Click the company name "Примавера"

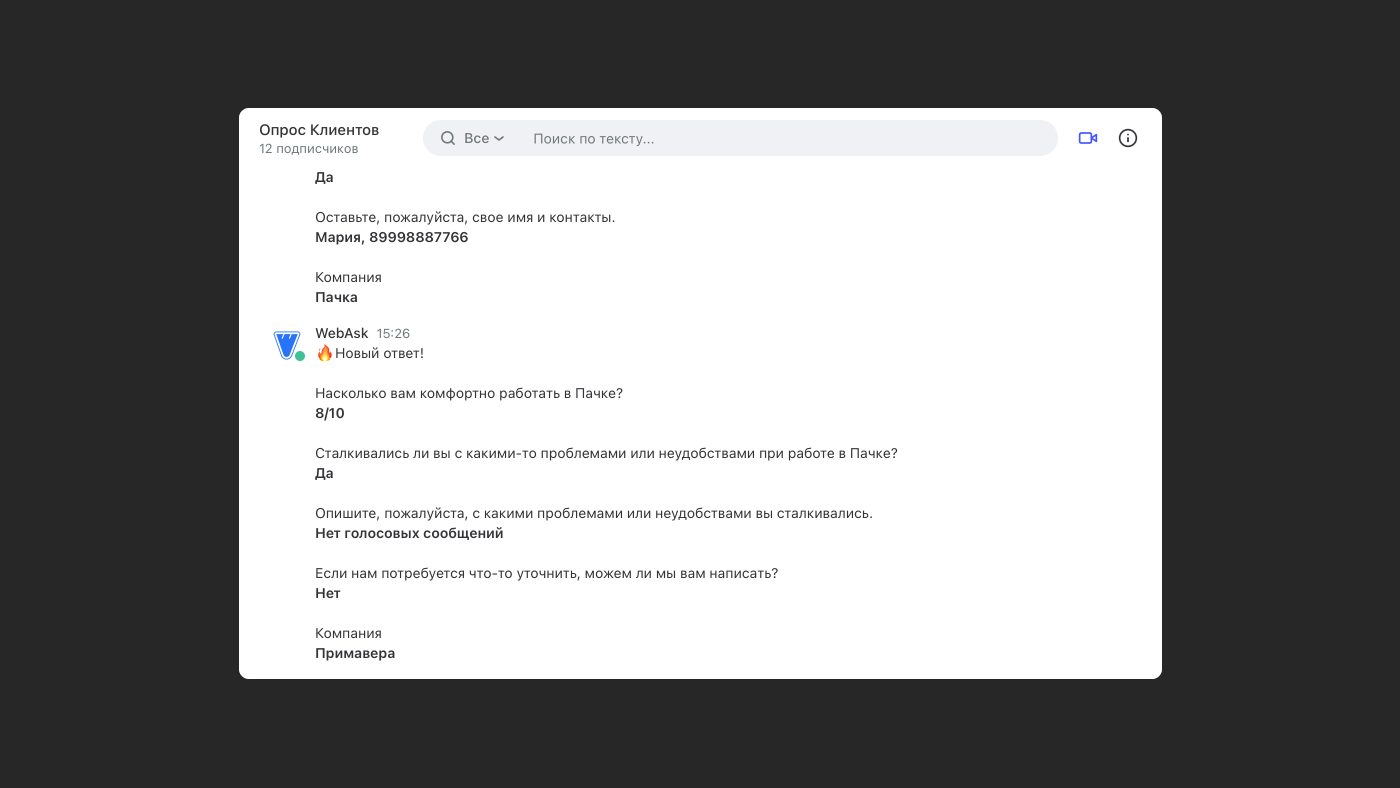[355, 653]
